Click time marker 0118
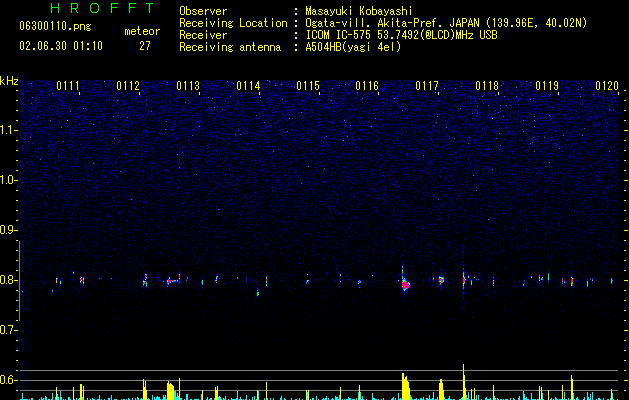This screenshot has height=400, width=629. (487, 86)
